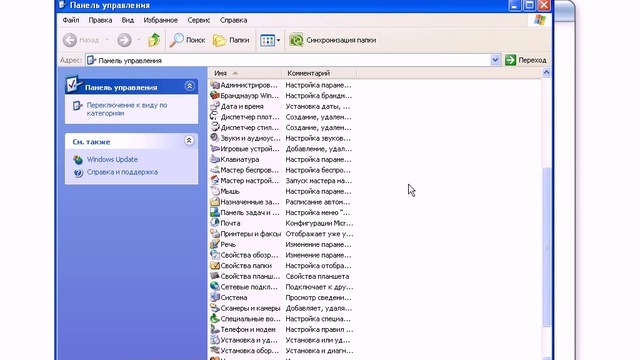Click the address bar field
This screenshot has height=360, width=640.
[x=288, y=60]
